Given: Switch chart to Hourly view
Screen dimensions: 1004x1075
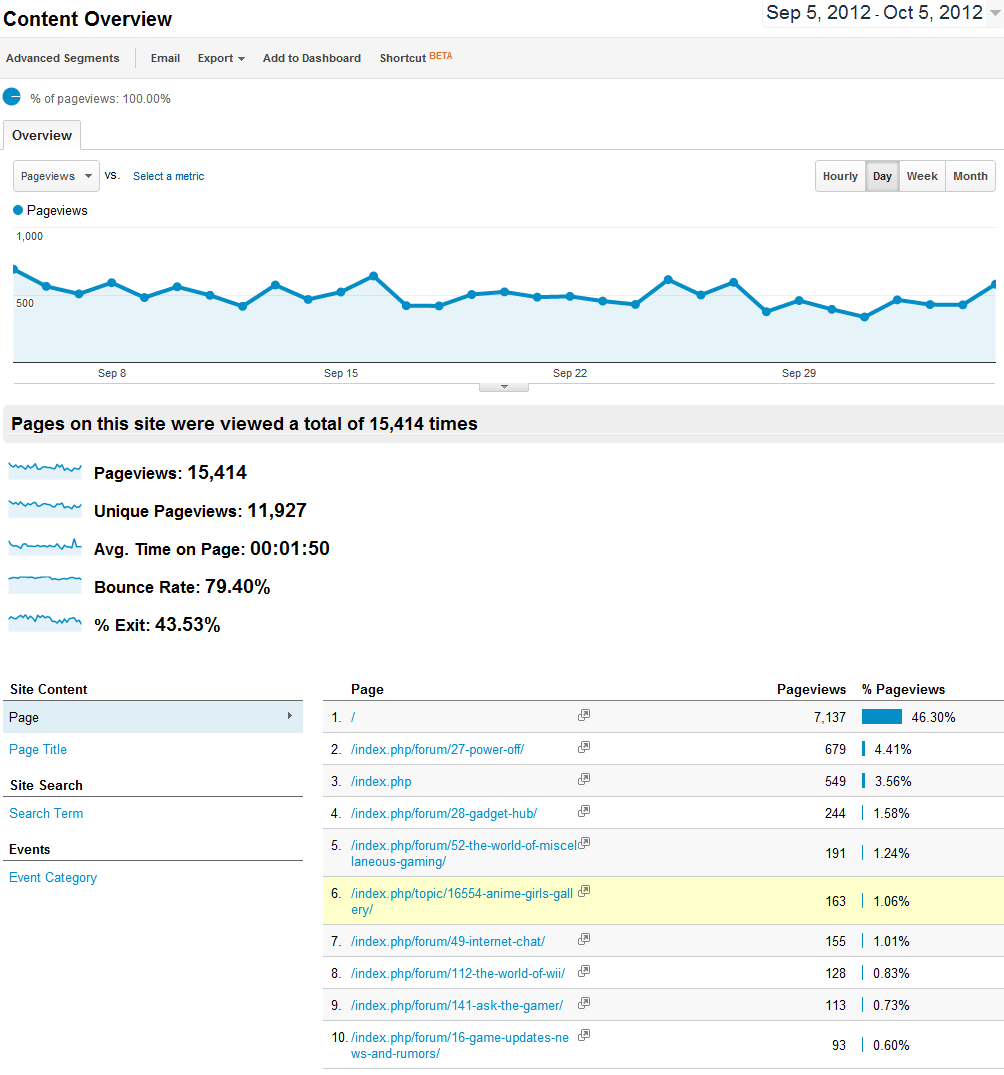Looking at the screenshot, I should [x=840, y=176].
